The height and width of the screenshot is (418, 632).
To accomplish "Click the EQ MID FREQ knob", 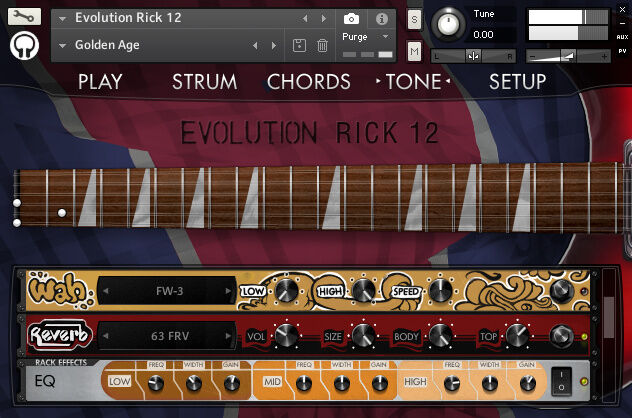I will coord(304,383).
